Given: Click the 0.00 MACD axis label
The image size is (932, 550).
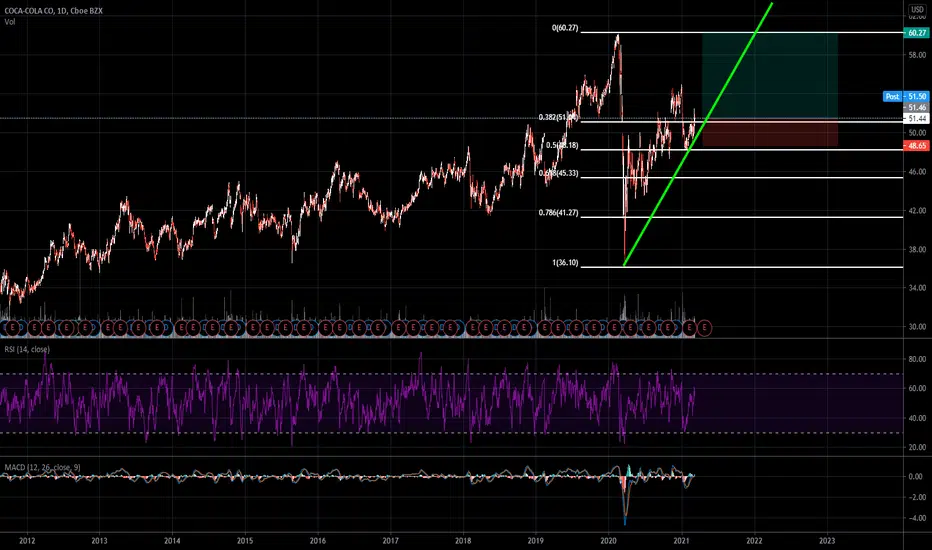Looking at the screenshot, I should [916, 476].
